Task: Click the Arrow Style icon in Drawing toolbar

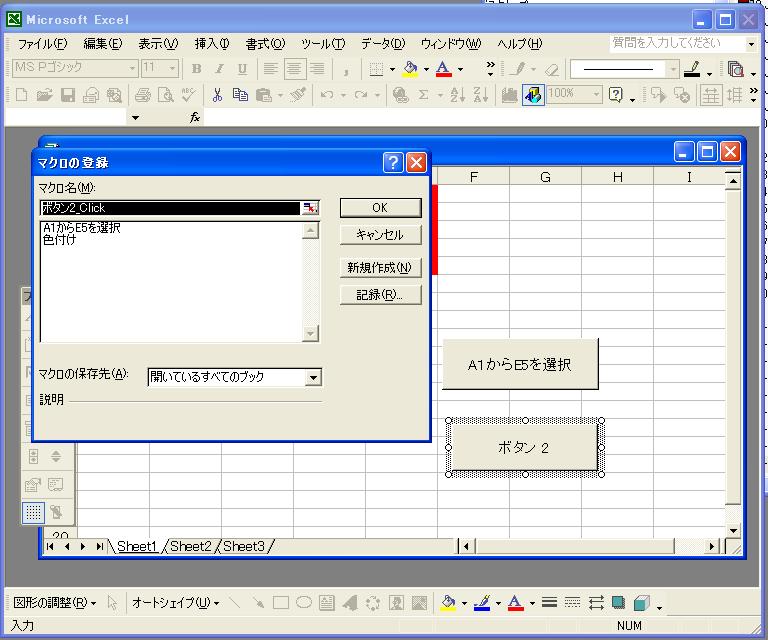Action: [596, 603]
